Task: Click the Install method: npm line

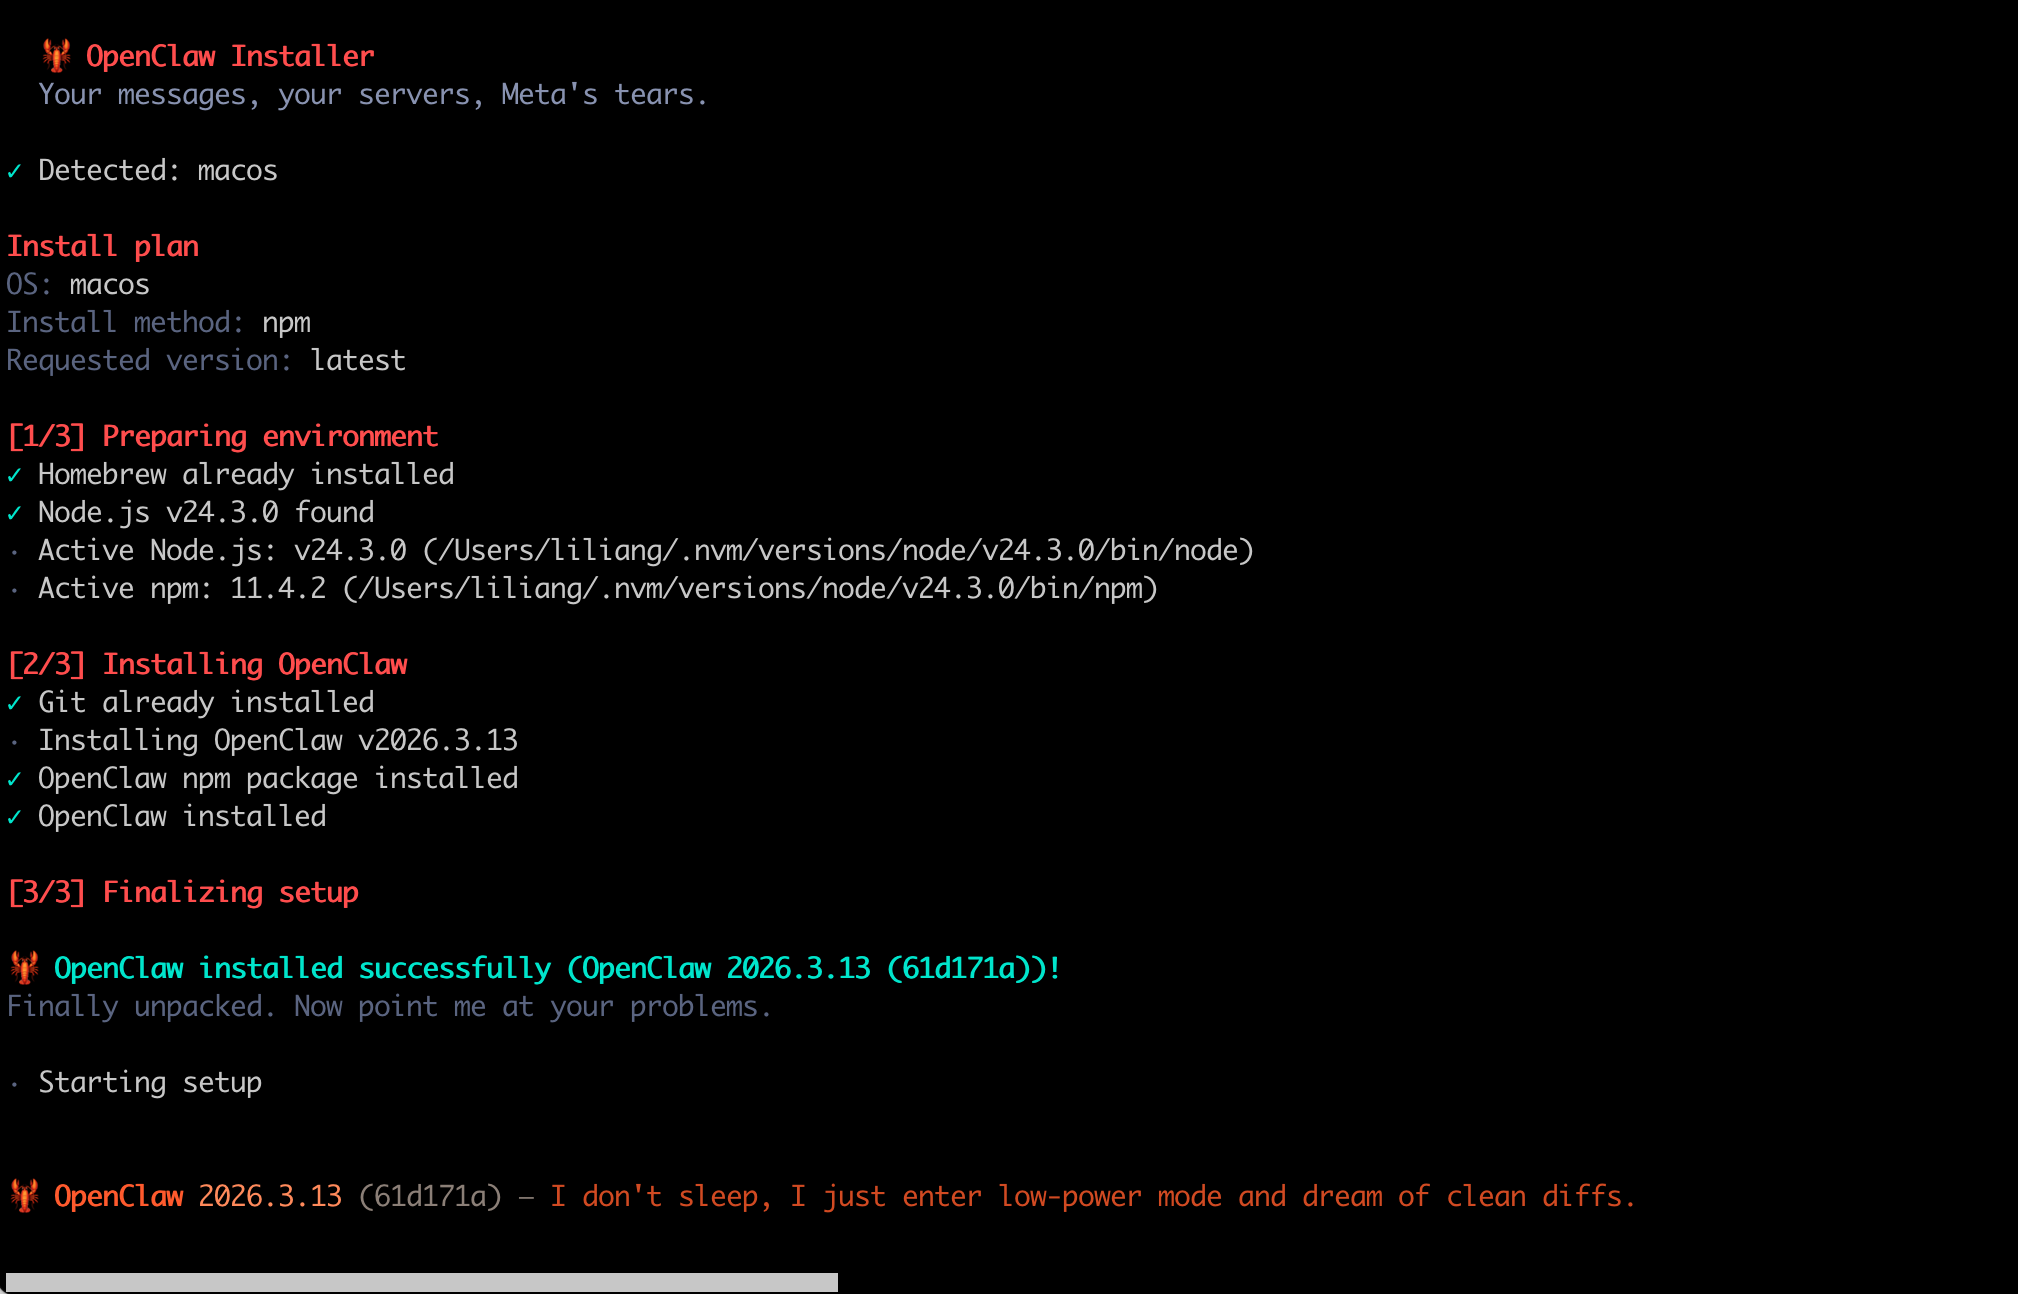Action: [x=158, y=323]
